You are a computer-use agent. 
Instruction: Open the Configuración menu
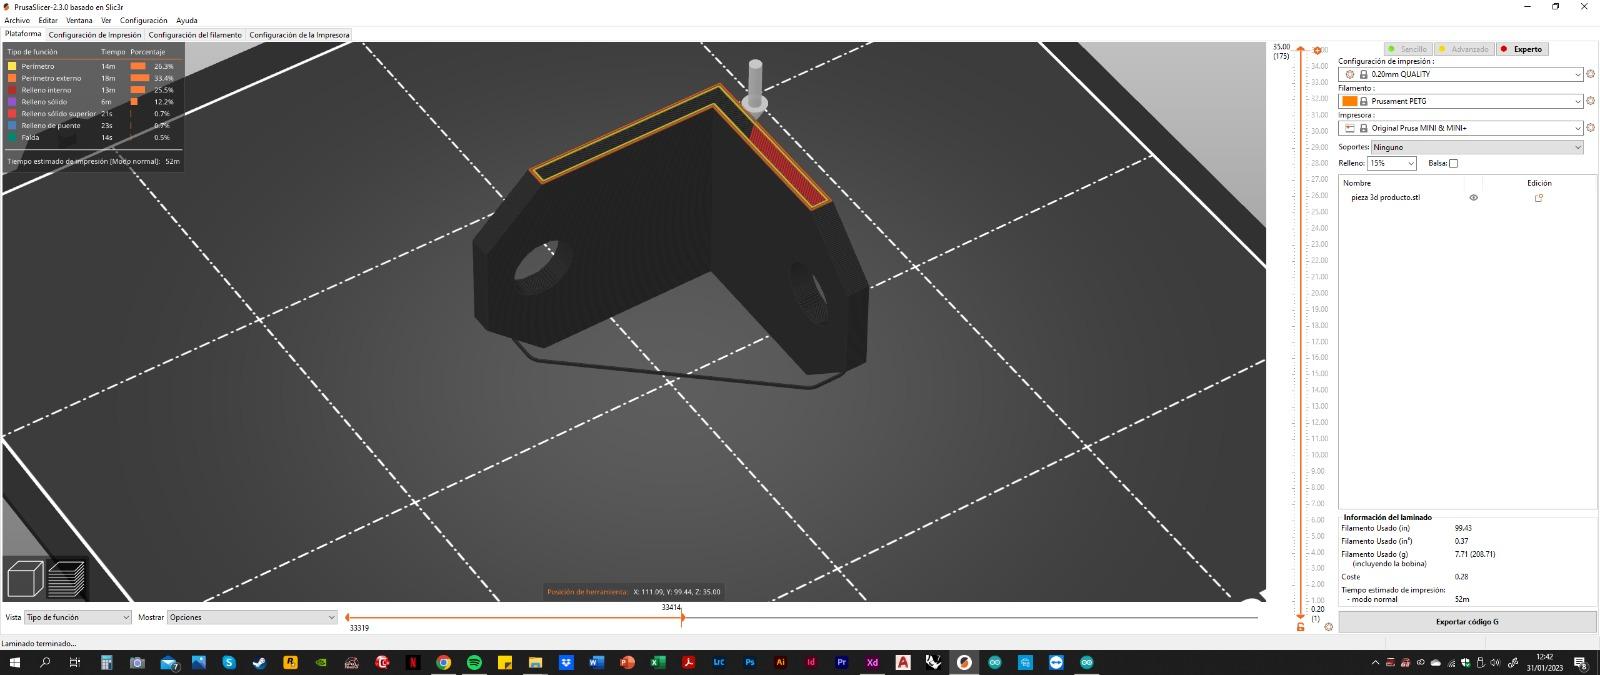click(x=144, y=20)
